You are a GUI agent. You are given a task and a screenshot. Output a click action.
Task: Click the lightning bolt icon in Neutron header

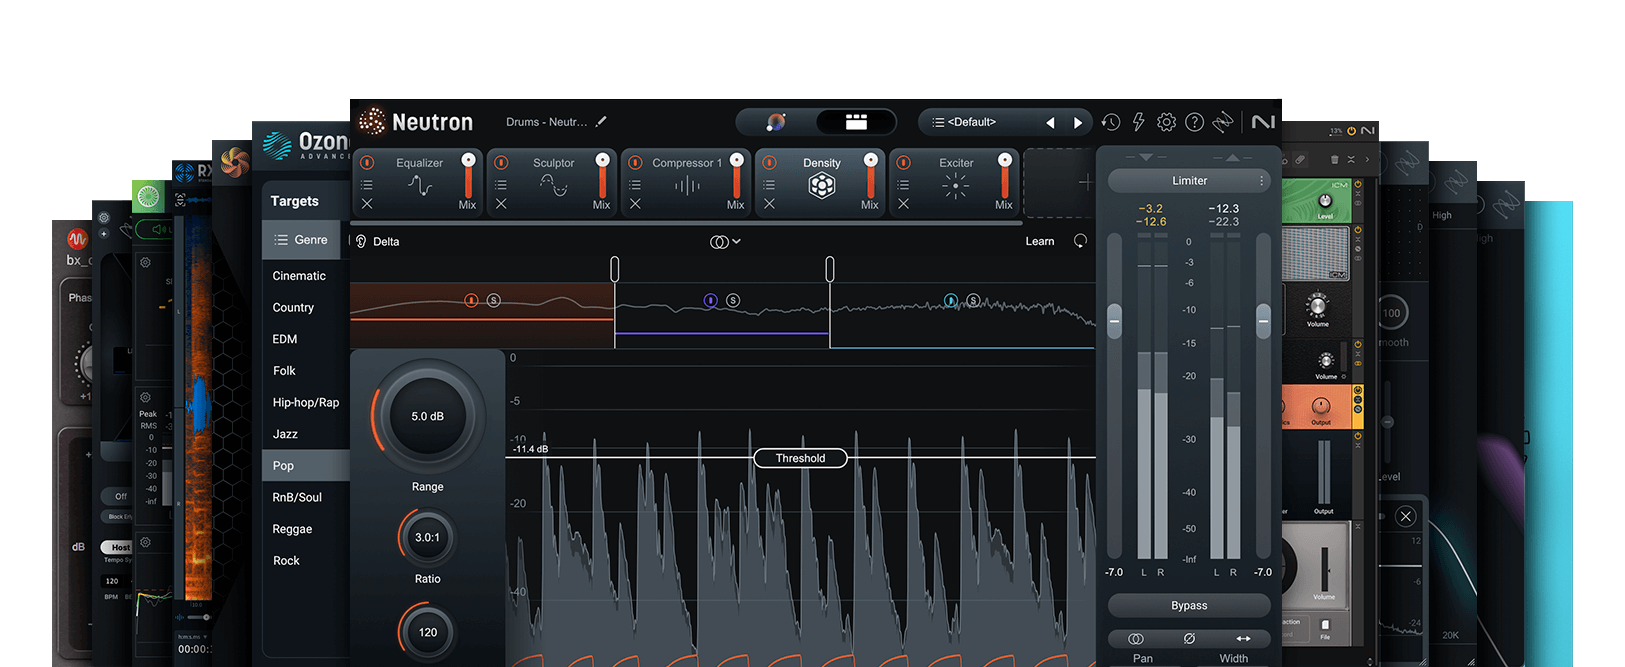(1138, 122)
